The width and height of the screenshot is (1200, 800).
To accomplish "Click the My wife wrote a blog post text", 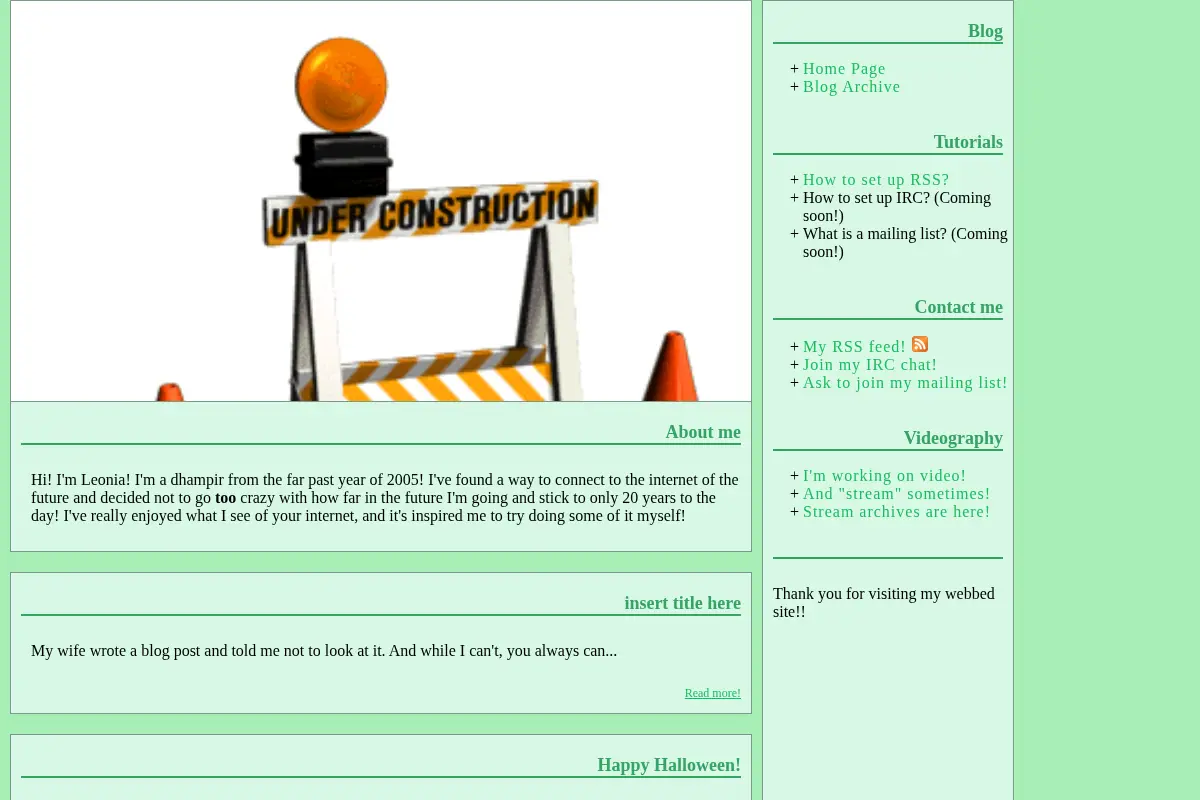I will click(324, 651).
